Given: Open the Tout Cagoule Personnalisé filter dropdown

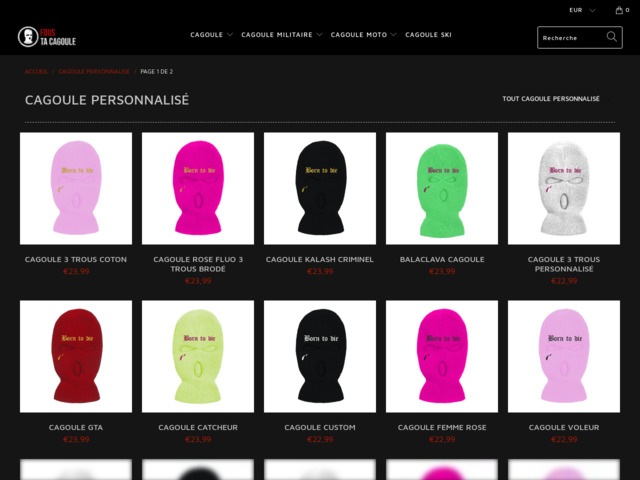Looking at the screenshot, I should pos(558,99).
